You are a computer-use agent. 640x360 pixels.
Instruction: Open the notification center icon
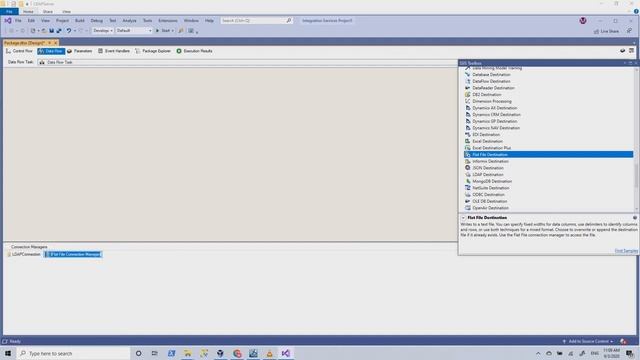click(x=630, y=353)
